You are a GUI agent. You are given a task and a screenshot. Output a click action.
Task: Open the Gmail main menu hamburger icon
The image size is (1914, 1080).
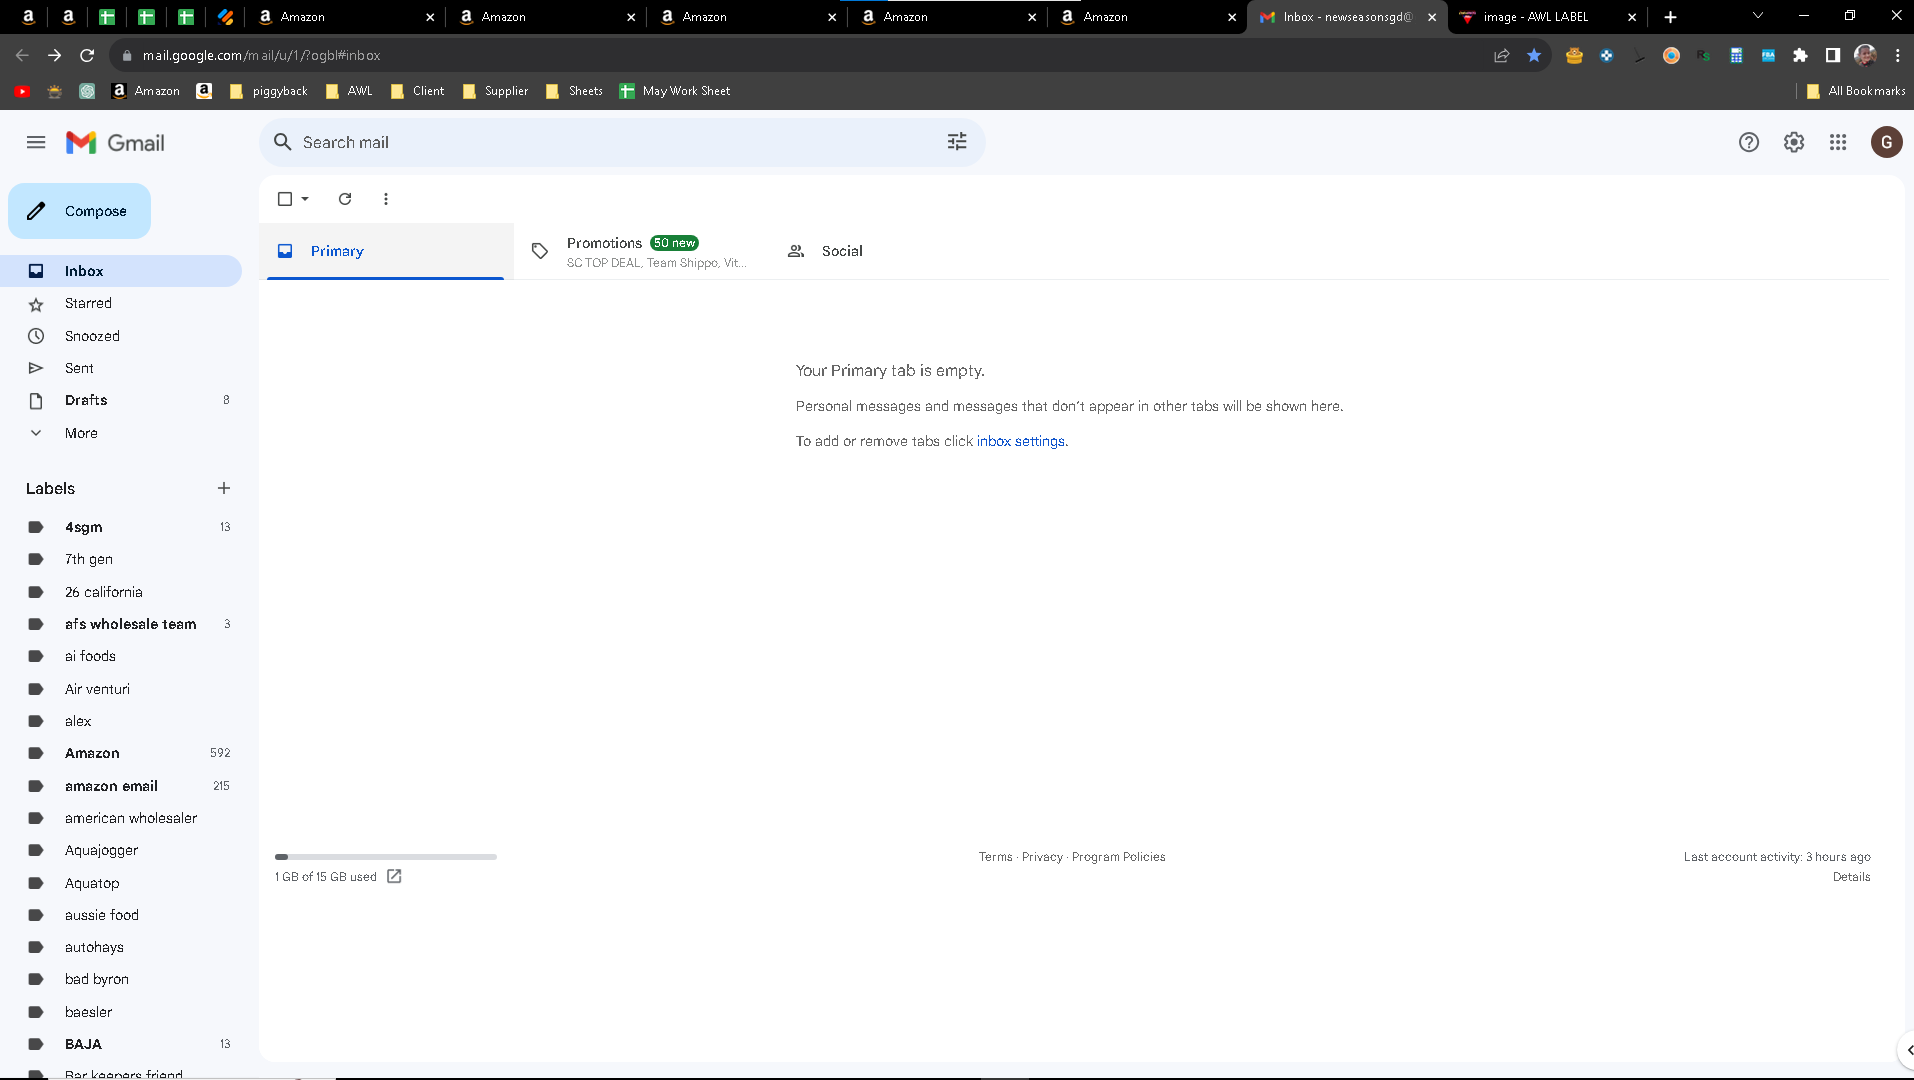click(x=36, y=142)
